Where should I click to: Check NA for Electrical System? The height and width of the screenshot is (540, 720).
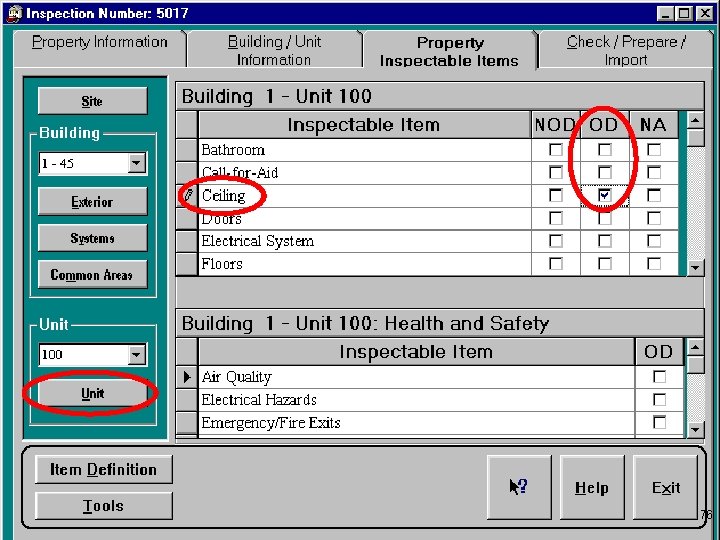(654, 241)
